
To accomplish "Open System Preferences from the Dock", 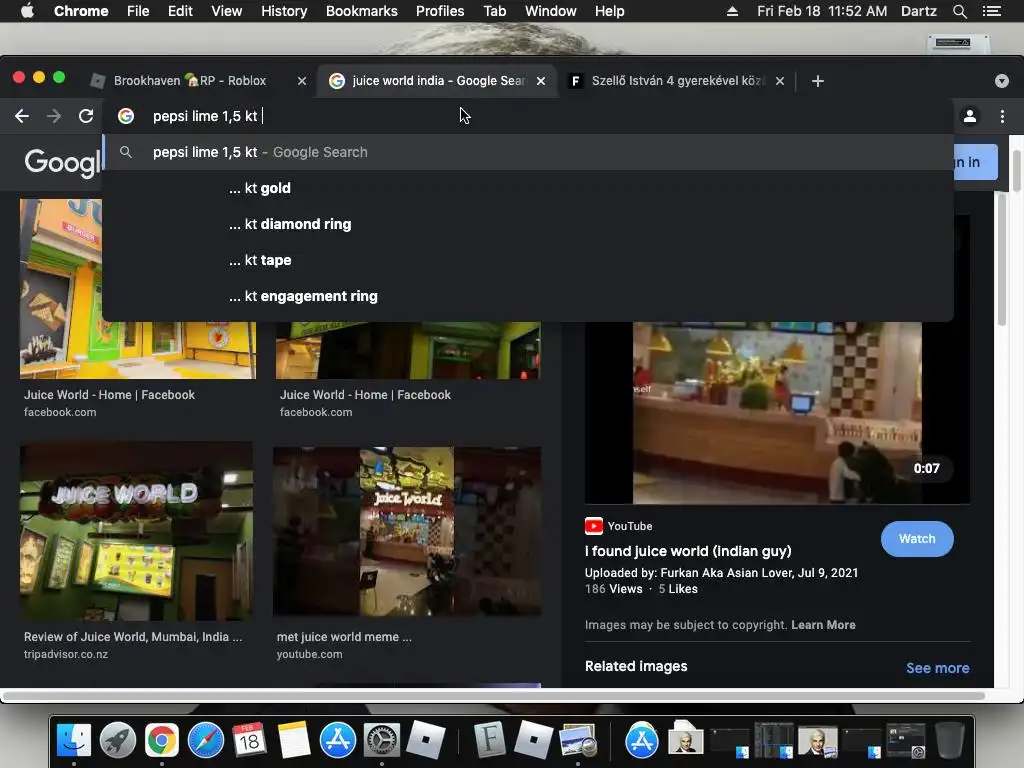I will [381, 741].
